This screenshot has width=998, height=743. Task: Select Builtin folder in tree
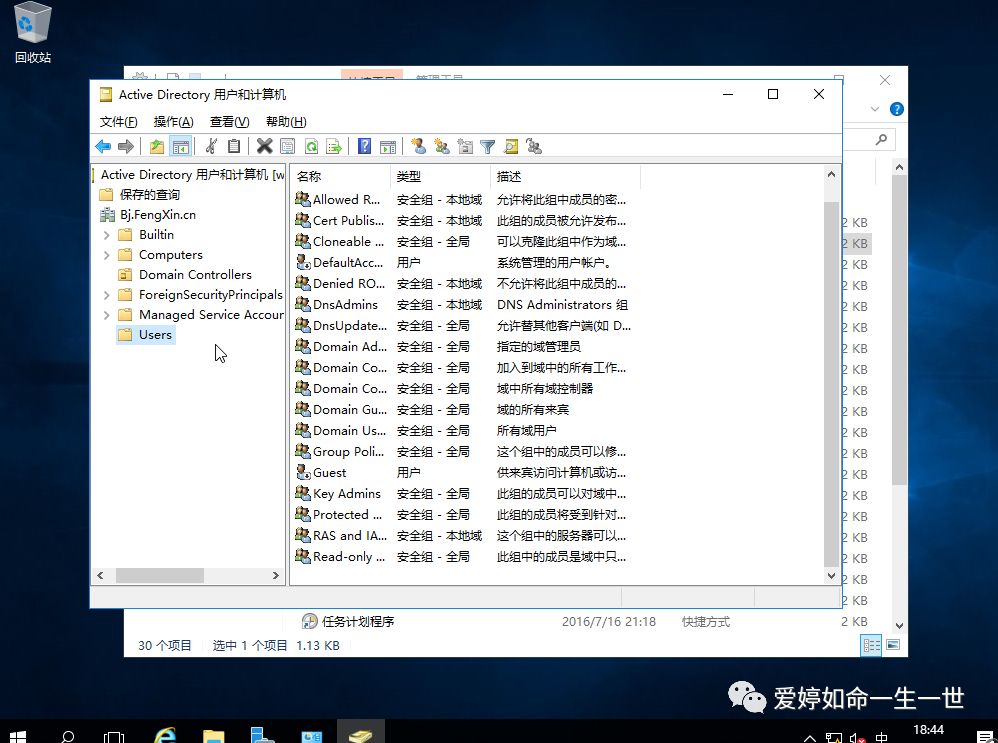(156, 235)
